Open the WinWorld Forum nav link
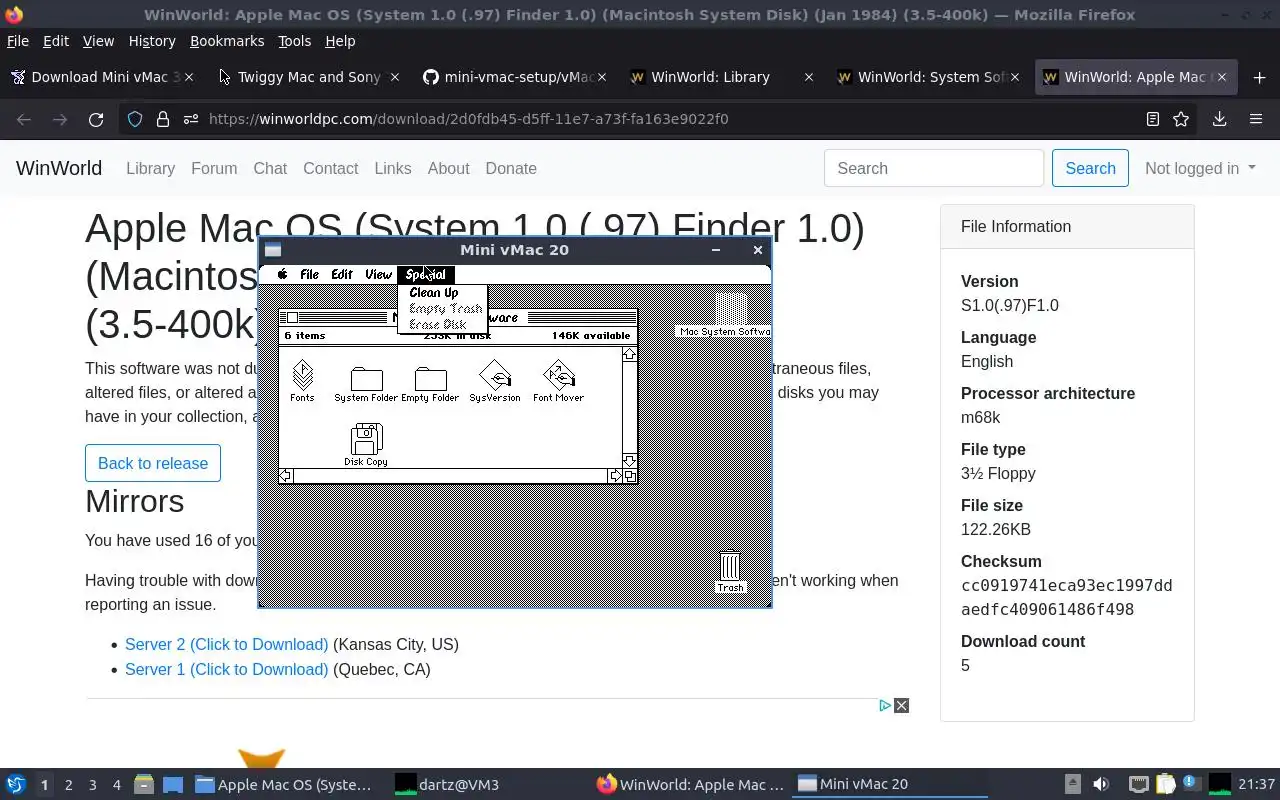 point(214,168)
